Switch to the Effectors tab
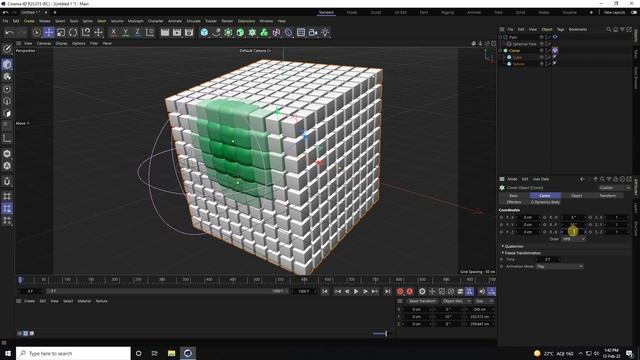 pos(514,202)
